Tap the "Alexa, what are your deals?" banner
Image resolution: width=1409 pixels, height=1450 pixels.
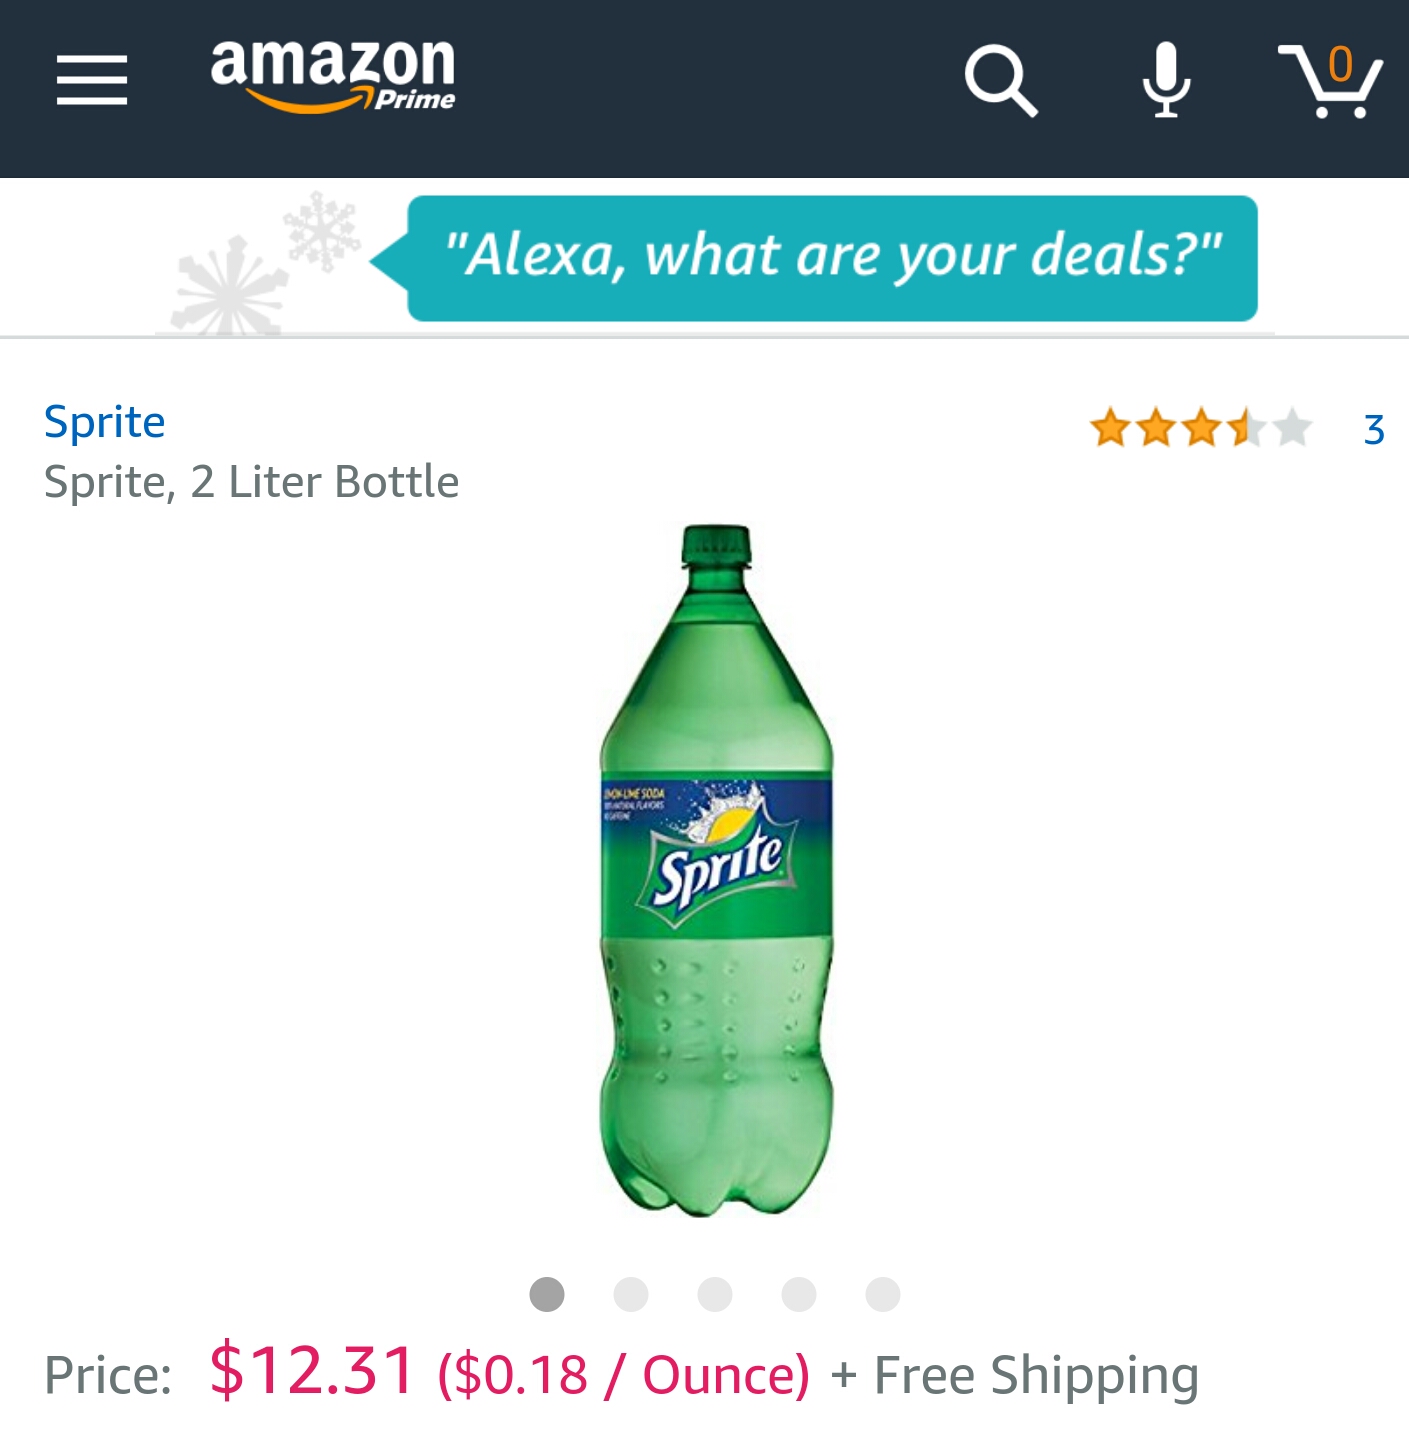coord(832,258)
